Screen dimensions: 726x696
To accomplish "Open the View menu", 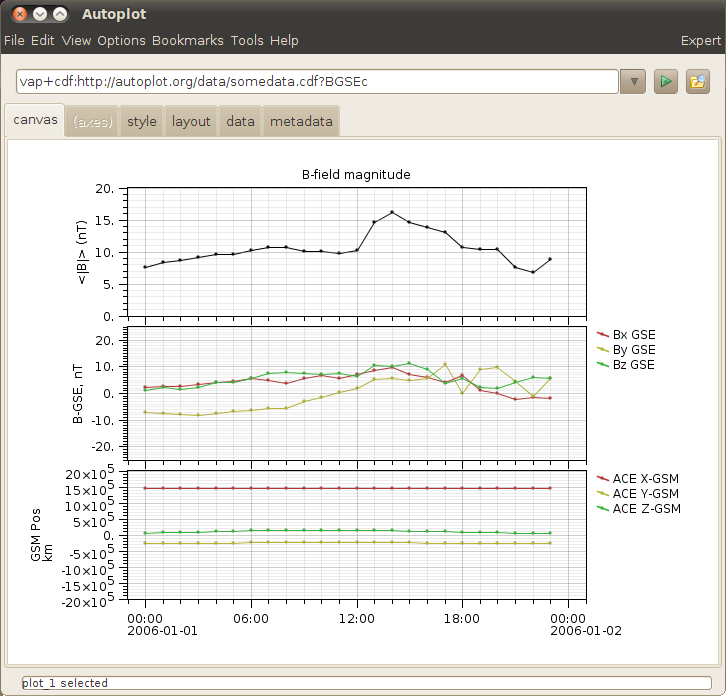I will point(76,41).
